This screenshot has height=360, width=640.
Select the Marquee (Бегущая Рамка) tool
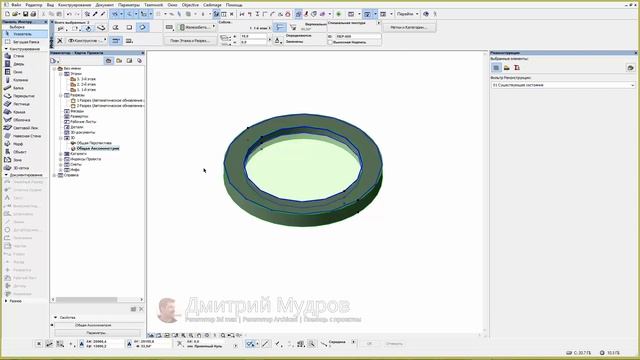point(26,42)
